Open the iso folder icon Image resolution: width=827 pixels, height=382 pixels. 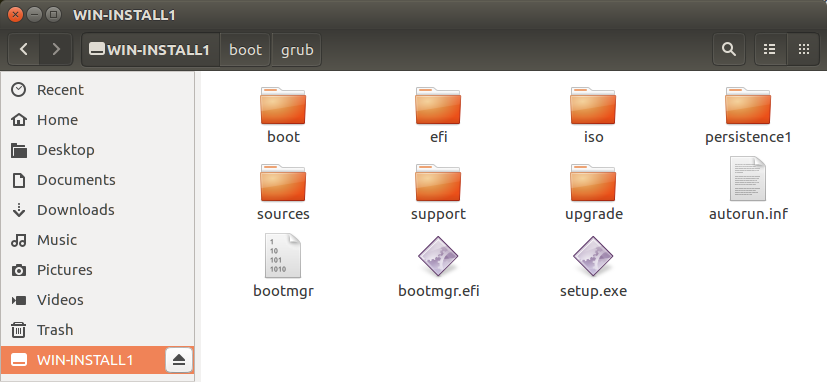[593, 106]
